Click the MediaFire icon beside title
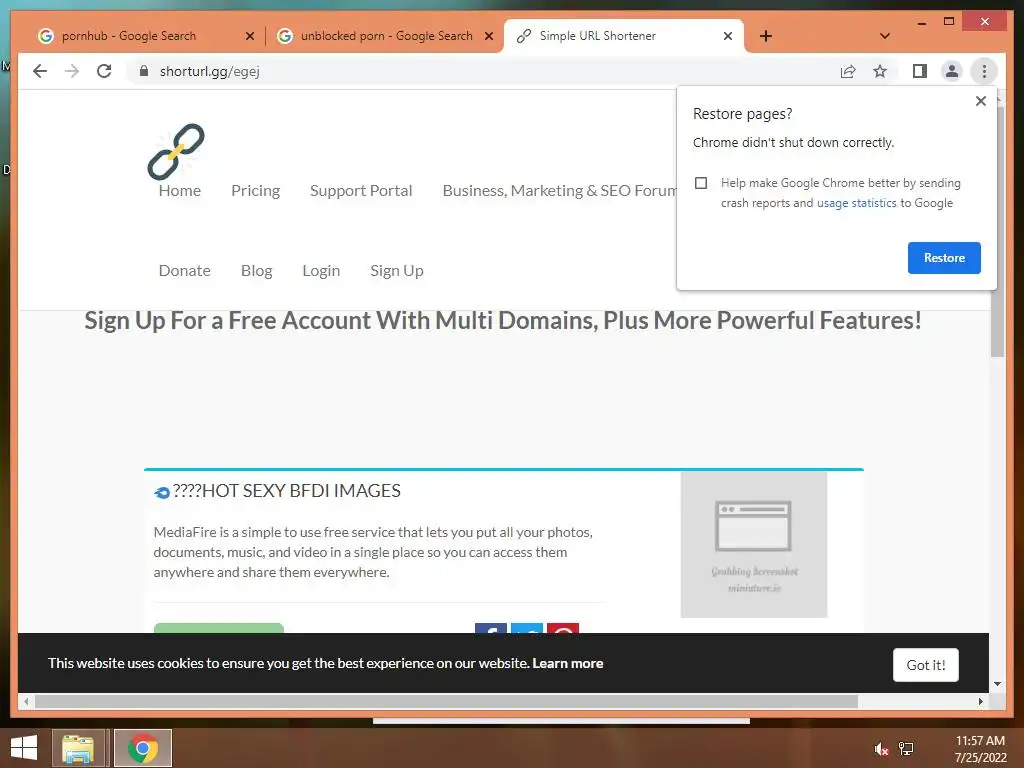This screenshot has width=1024, height=768. (x=161, y=492)
